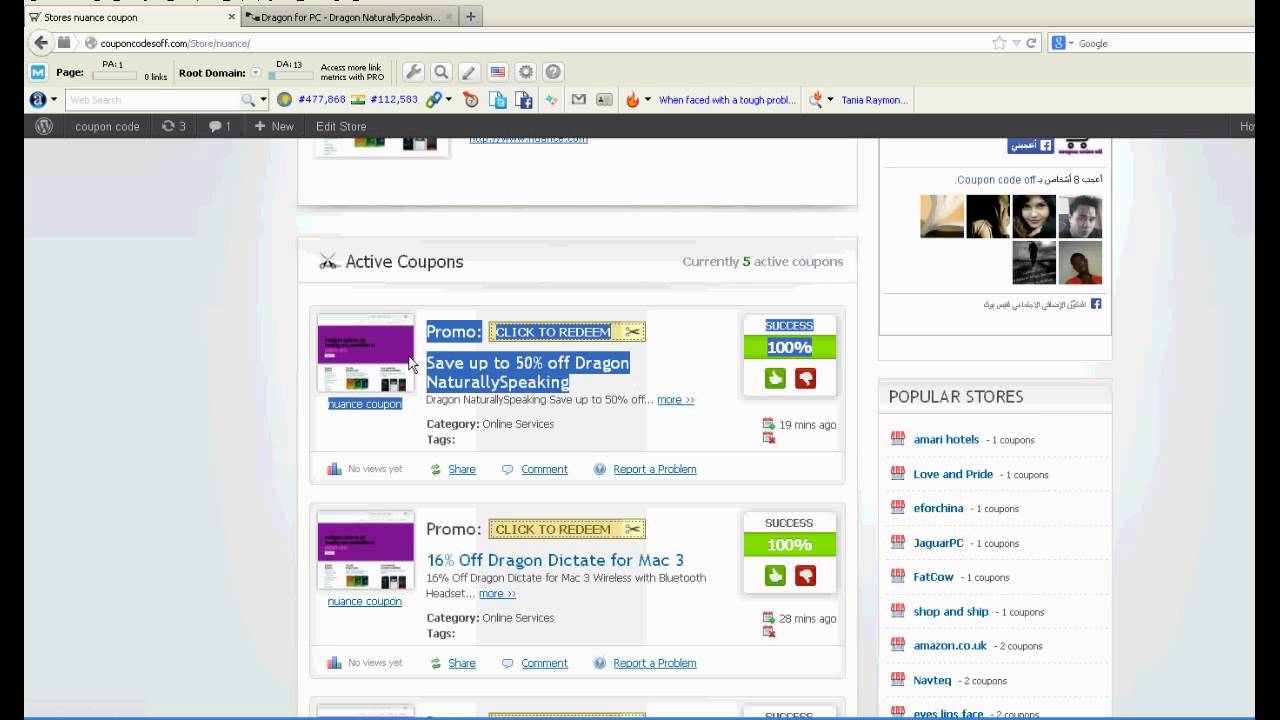Click the MozBar DA: 13 meter bar
Viewport: 1280px width, 720px height.
click(290, 75)
